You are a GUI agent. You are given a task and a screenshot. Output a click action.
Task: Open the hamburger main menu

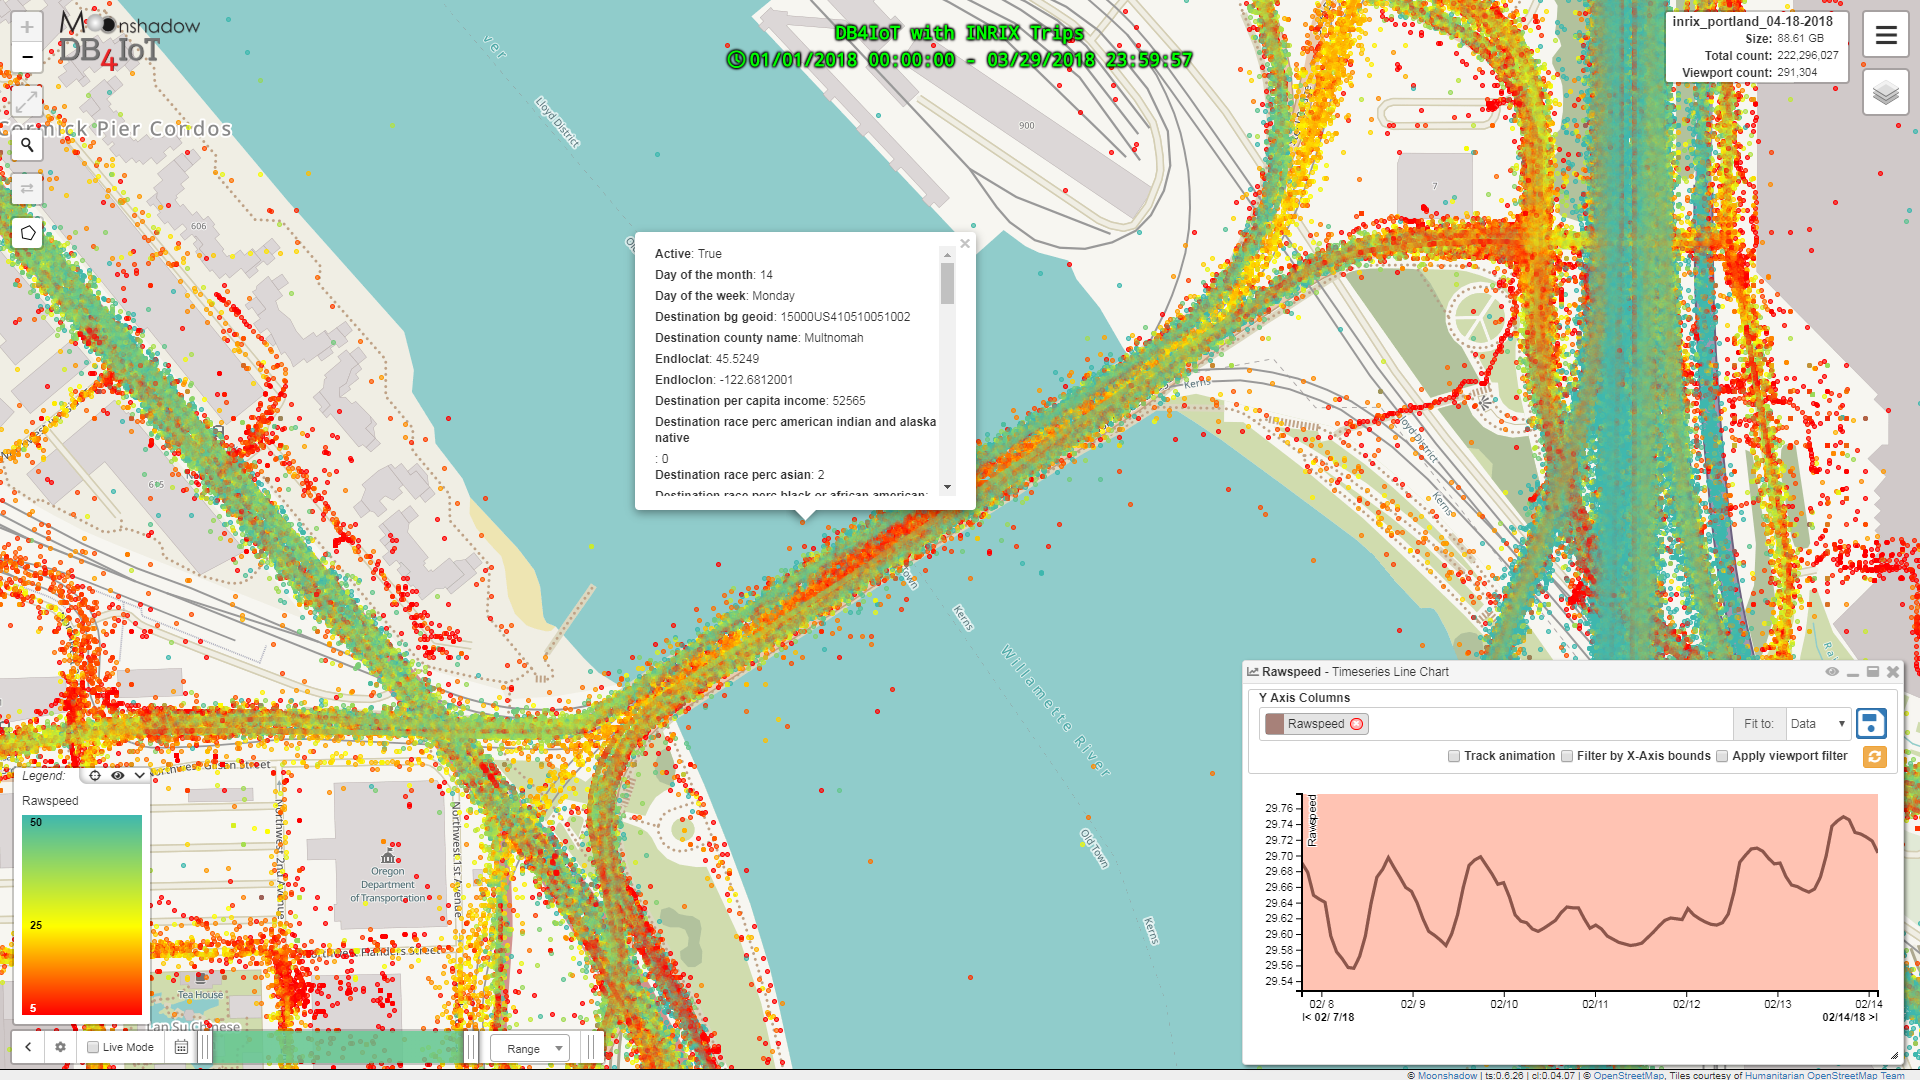click(x=1886, y=36)
